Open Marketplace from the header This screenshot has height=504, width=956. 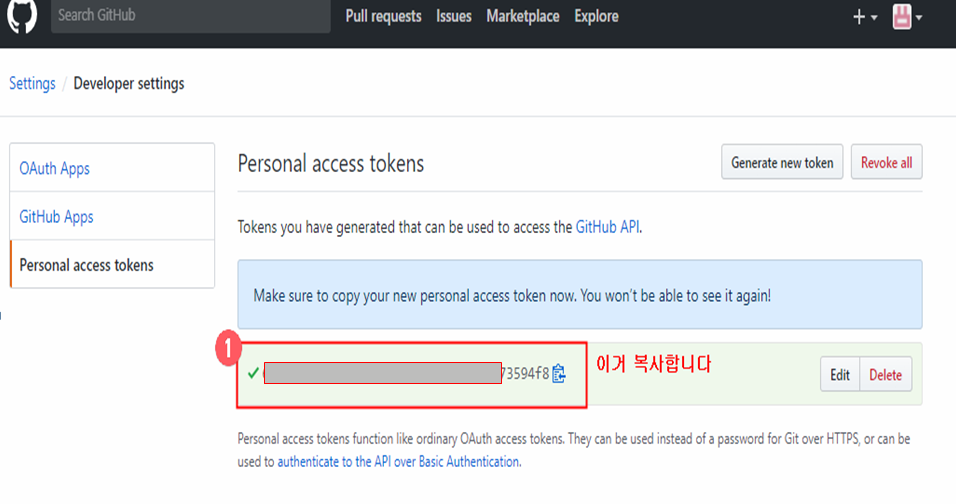[x=523, y=16]
